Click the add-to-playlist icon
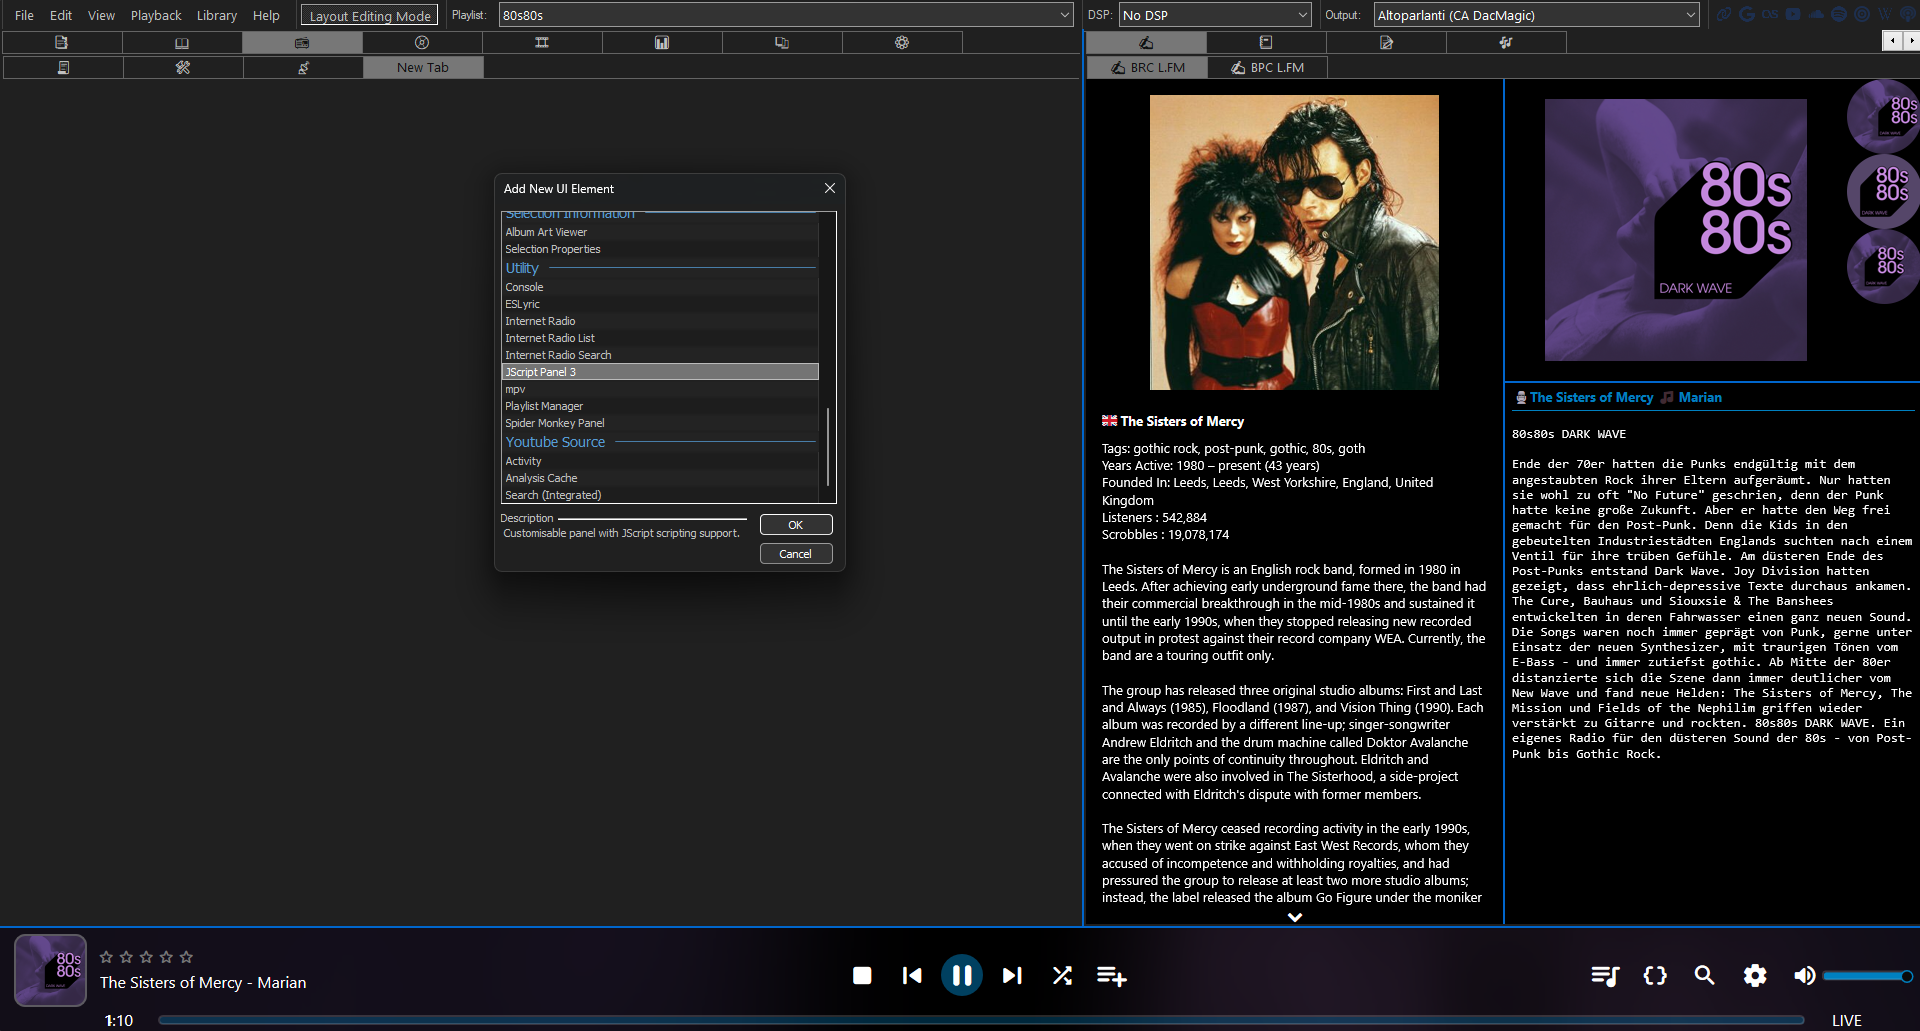Screen dimensions: 1920x1031 pyautogui.click(x=1112, y=975)
